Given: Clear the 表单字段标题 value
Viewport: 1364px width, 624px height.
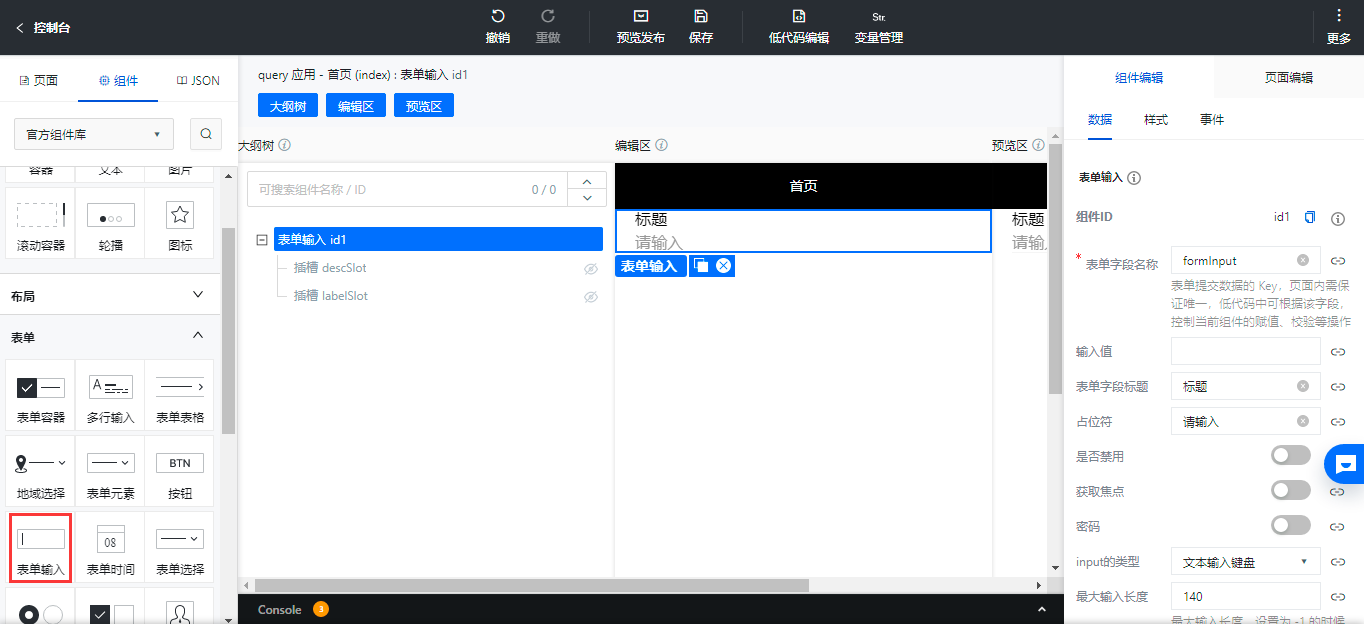Looking at the screenshot, I should (1303, 386).
